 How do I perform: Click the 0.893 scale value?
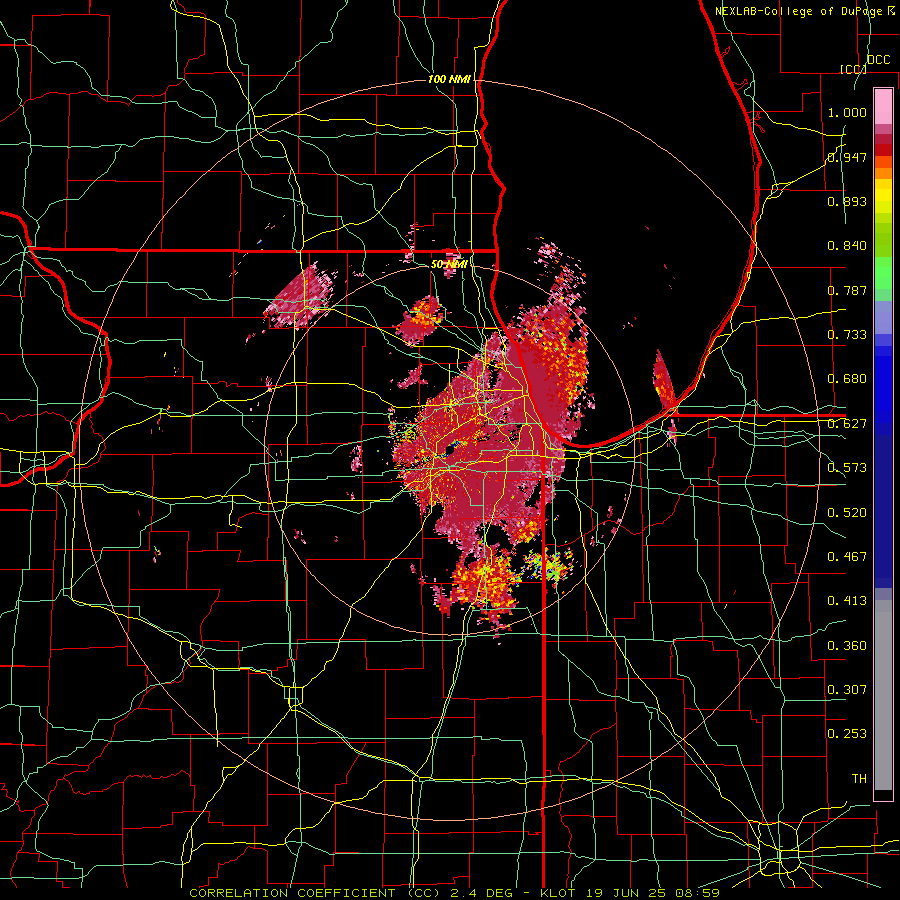pos(847,201)
